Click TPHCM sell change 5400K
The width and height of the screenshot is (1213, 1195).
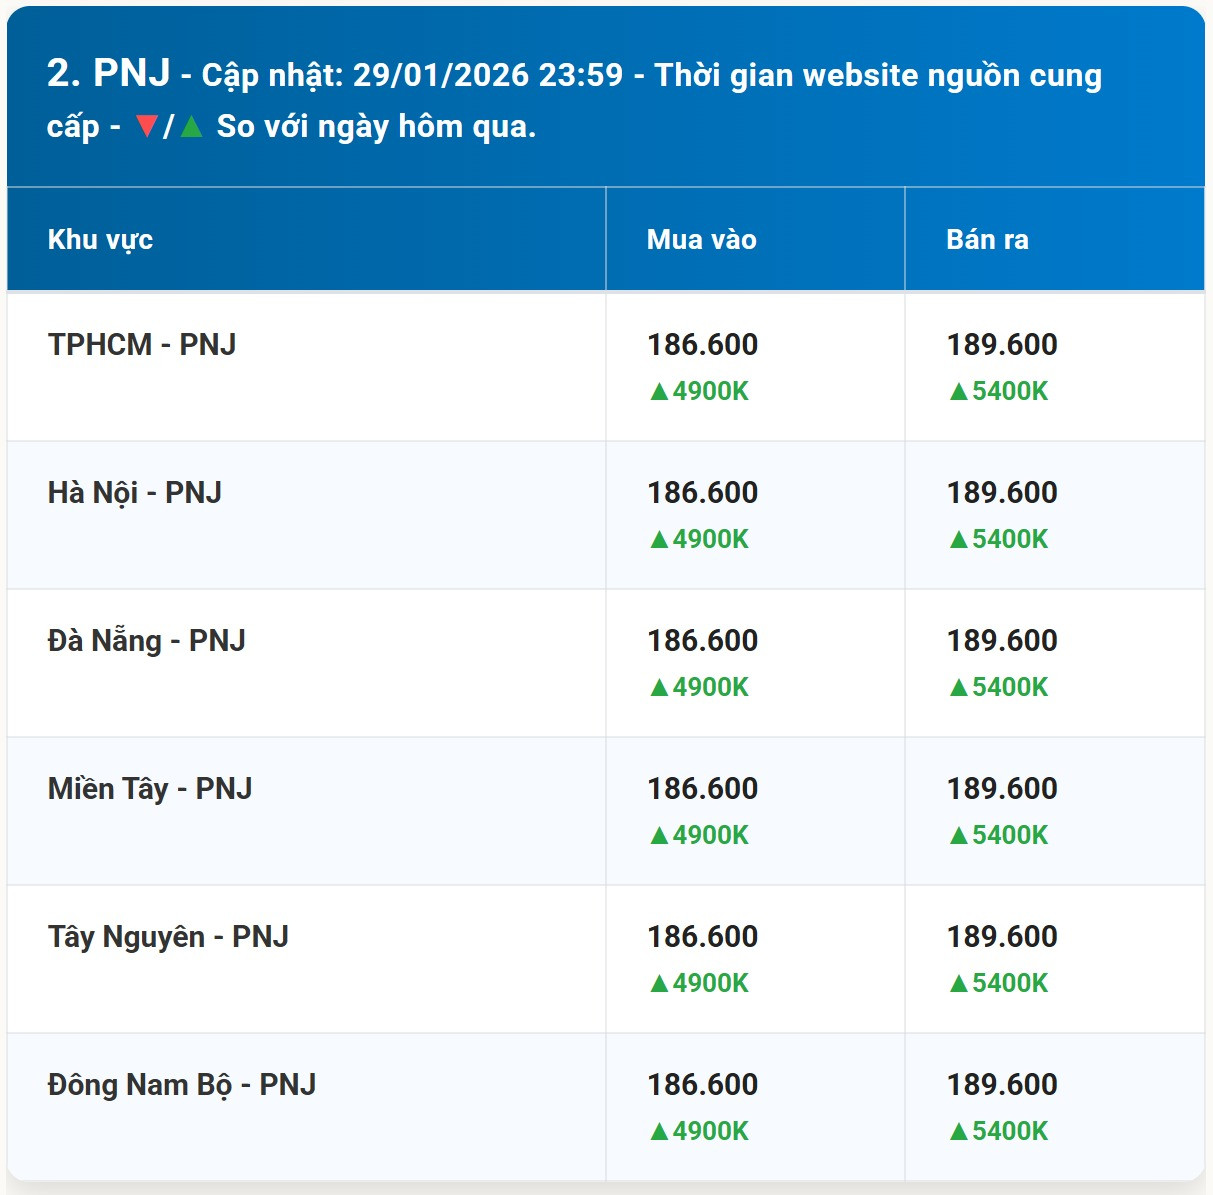click(x=999, y=391)
